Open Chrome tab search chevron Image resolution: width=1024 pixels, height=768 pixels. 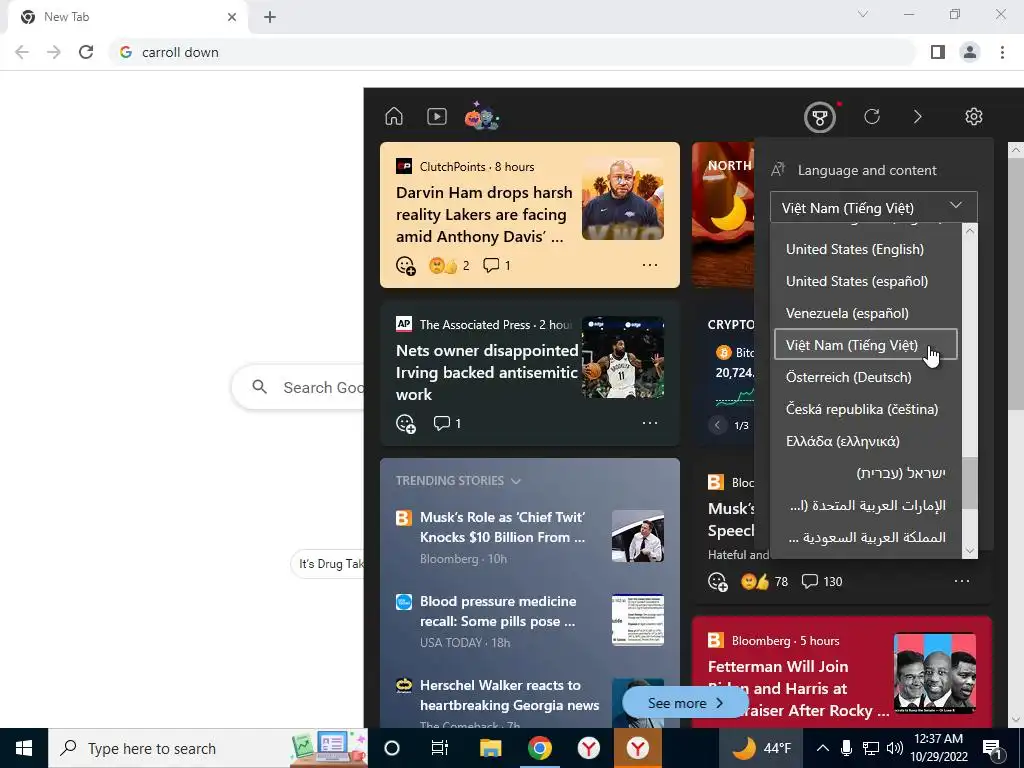click(863, 14)
